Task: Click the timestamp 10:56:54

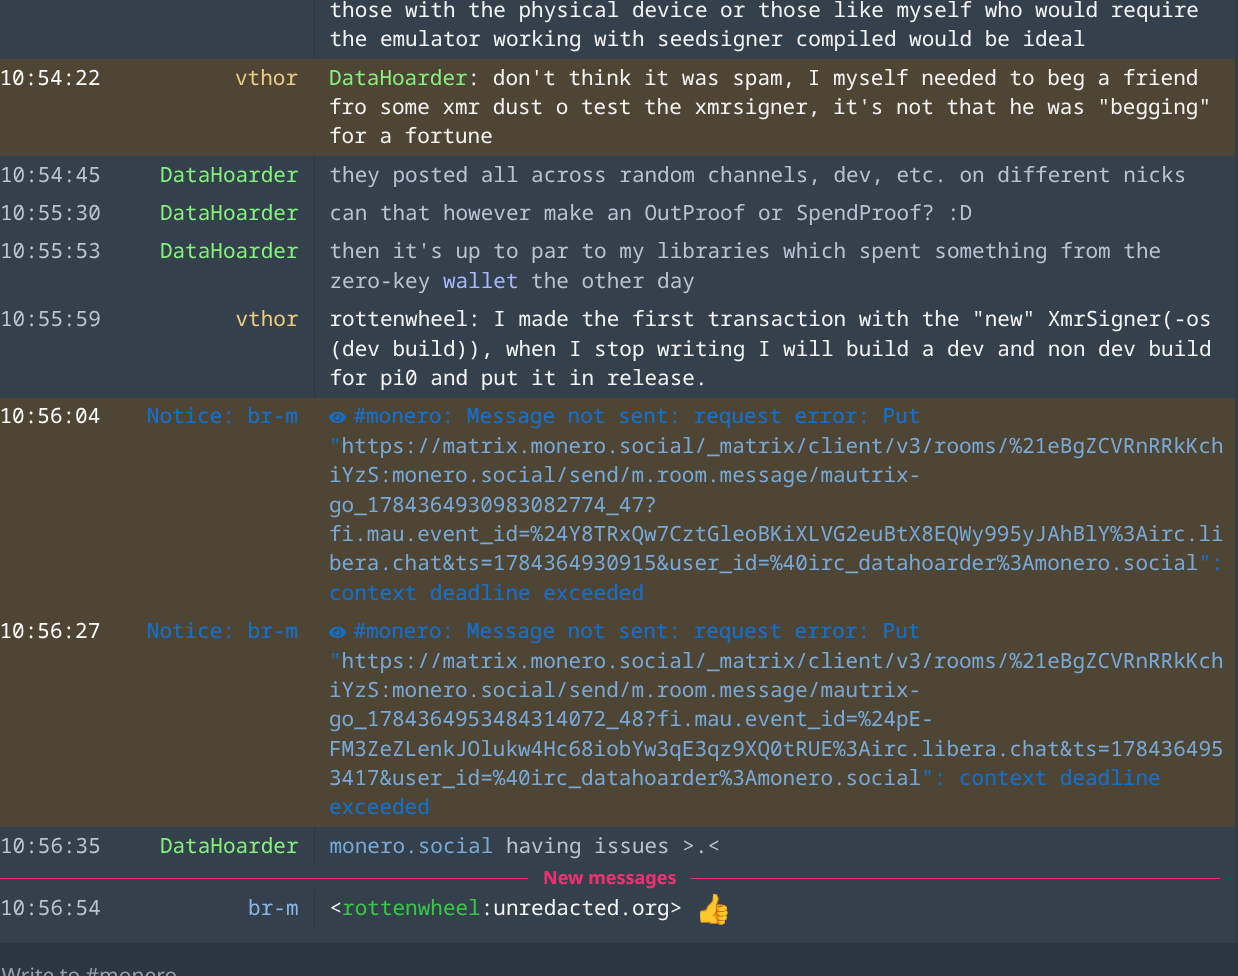Action: coord(50,908)
